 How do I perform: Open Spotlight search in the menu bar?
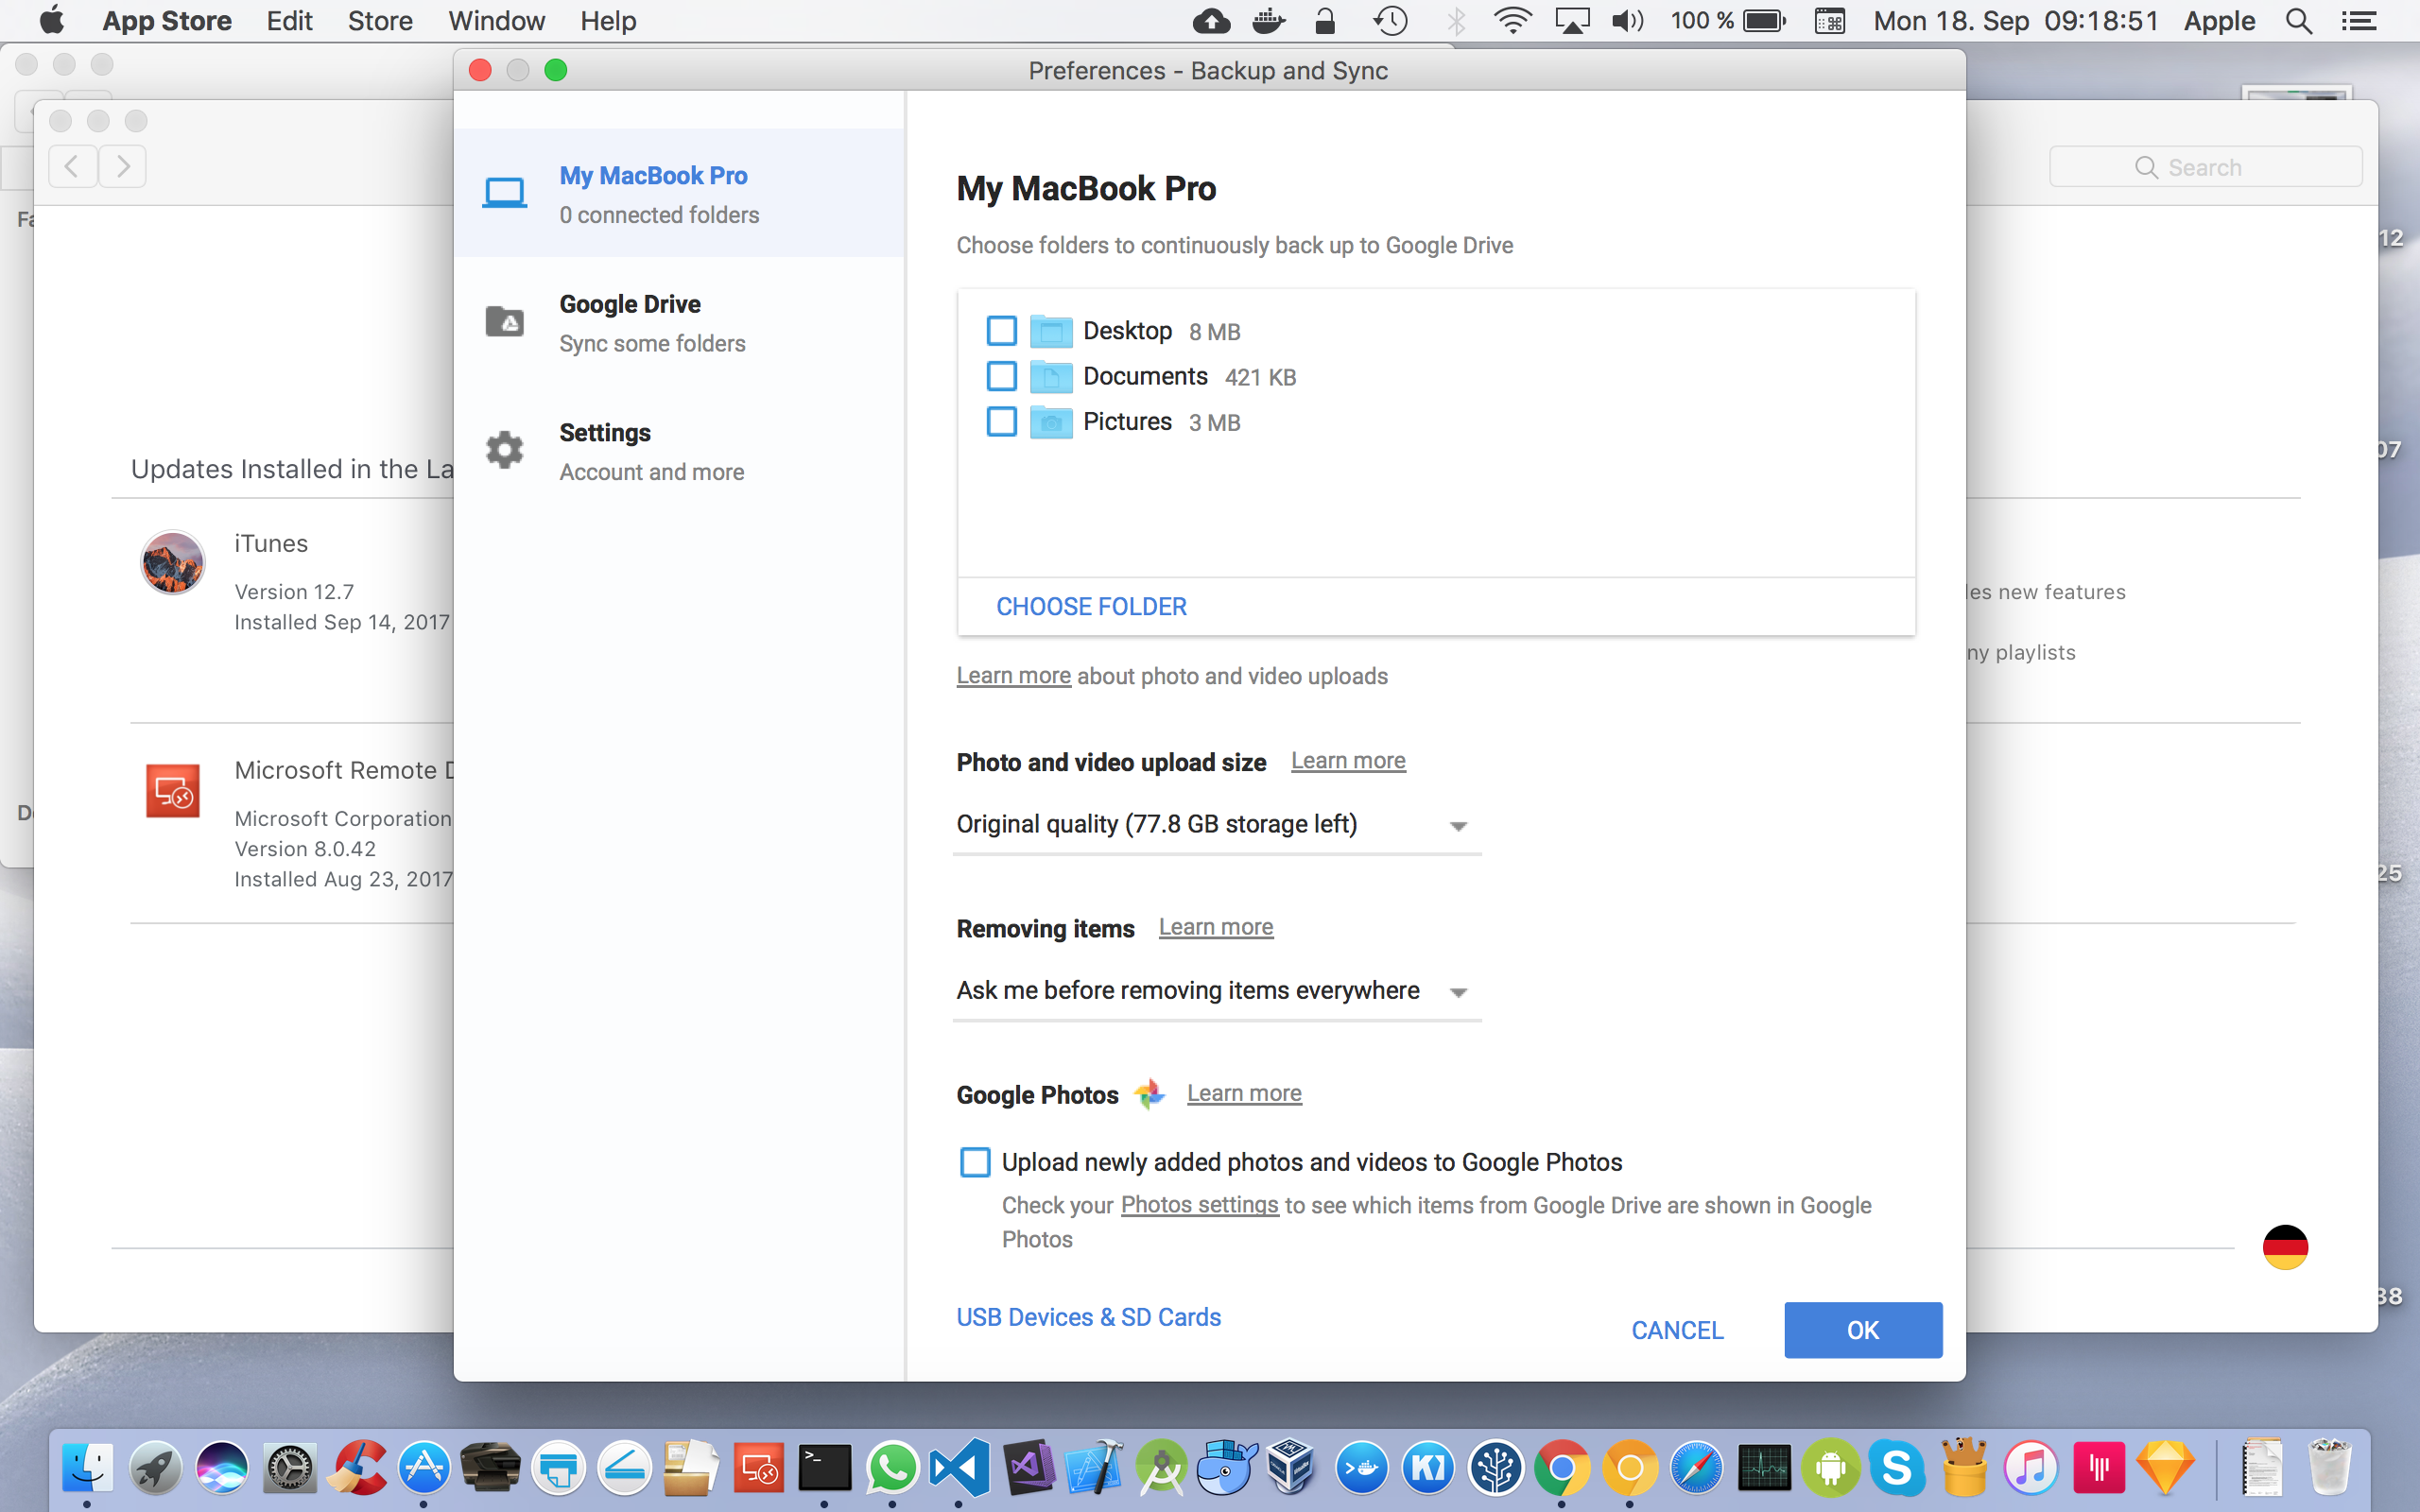click(x=2299, y=20)
